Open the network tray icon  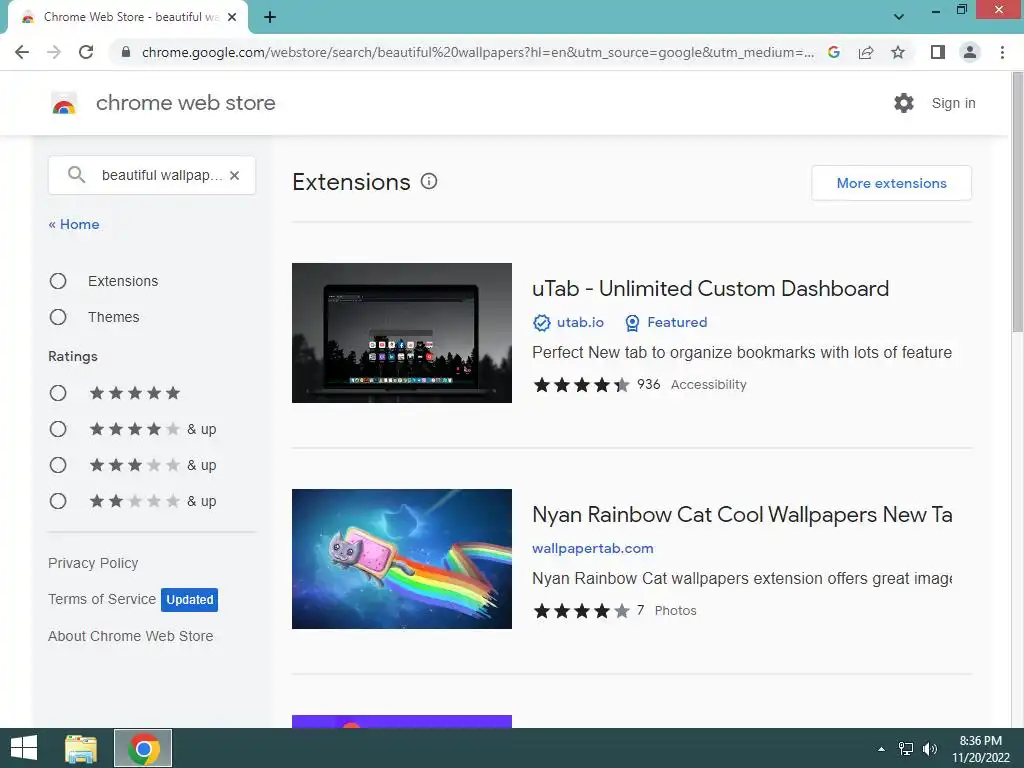(x=906, y=749)
